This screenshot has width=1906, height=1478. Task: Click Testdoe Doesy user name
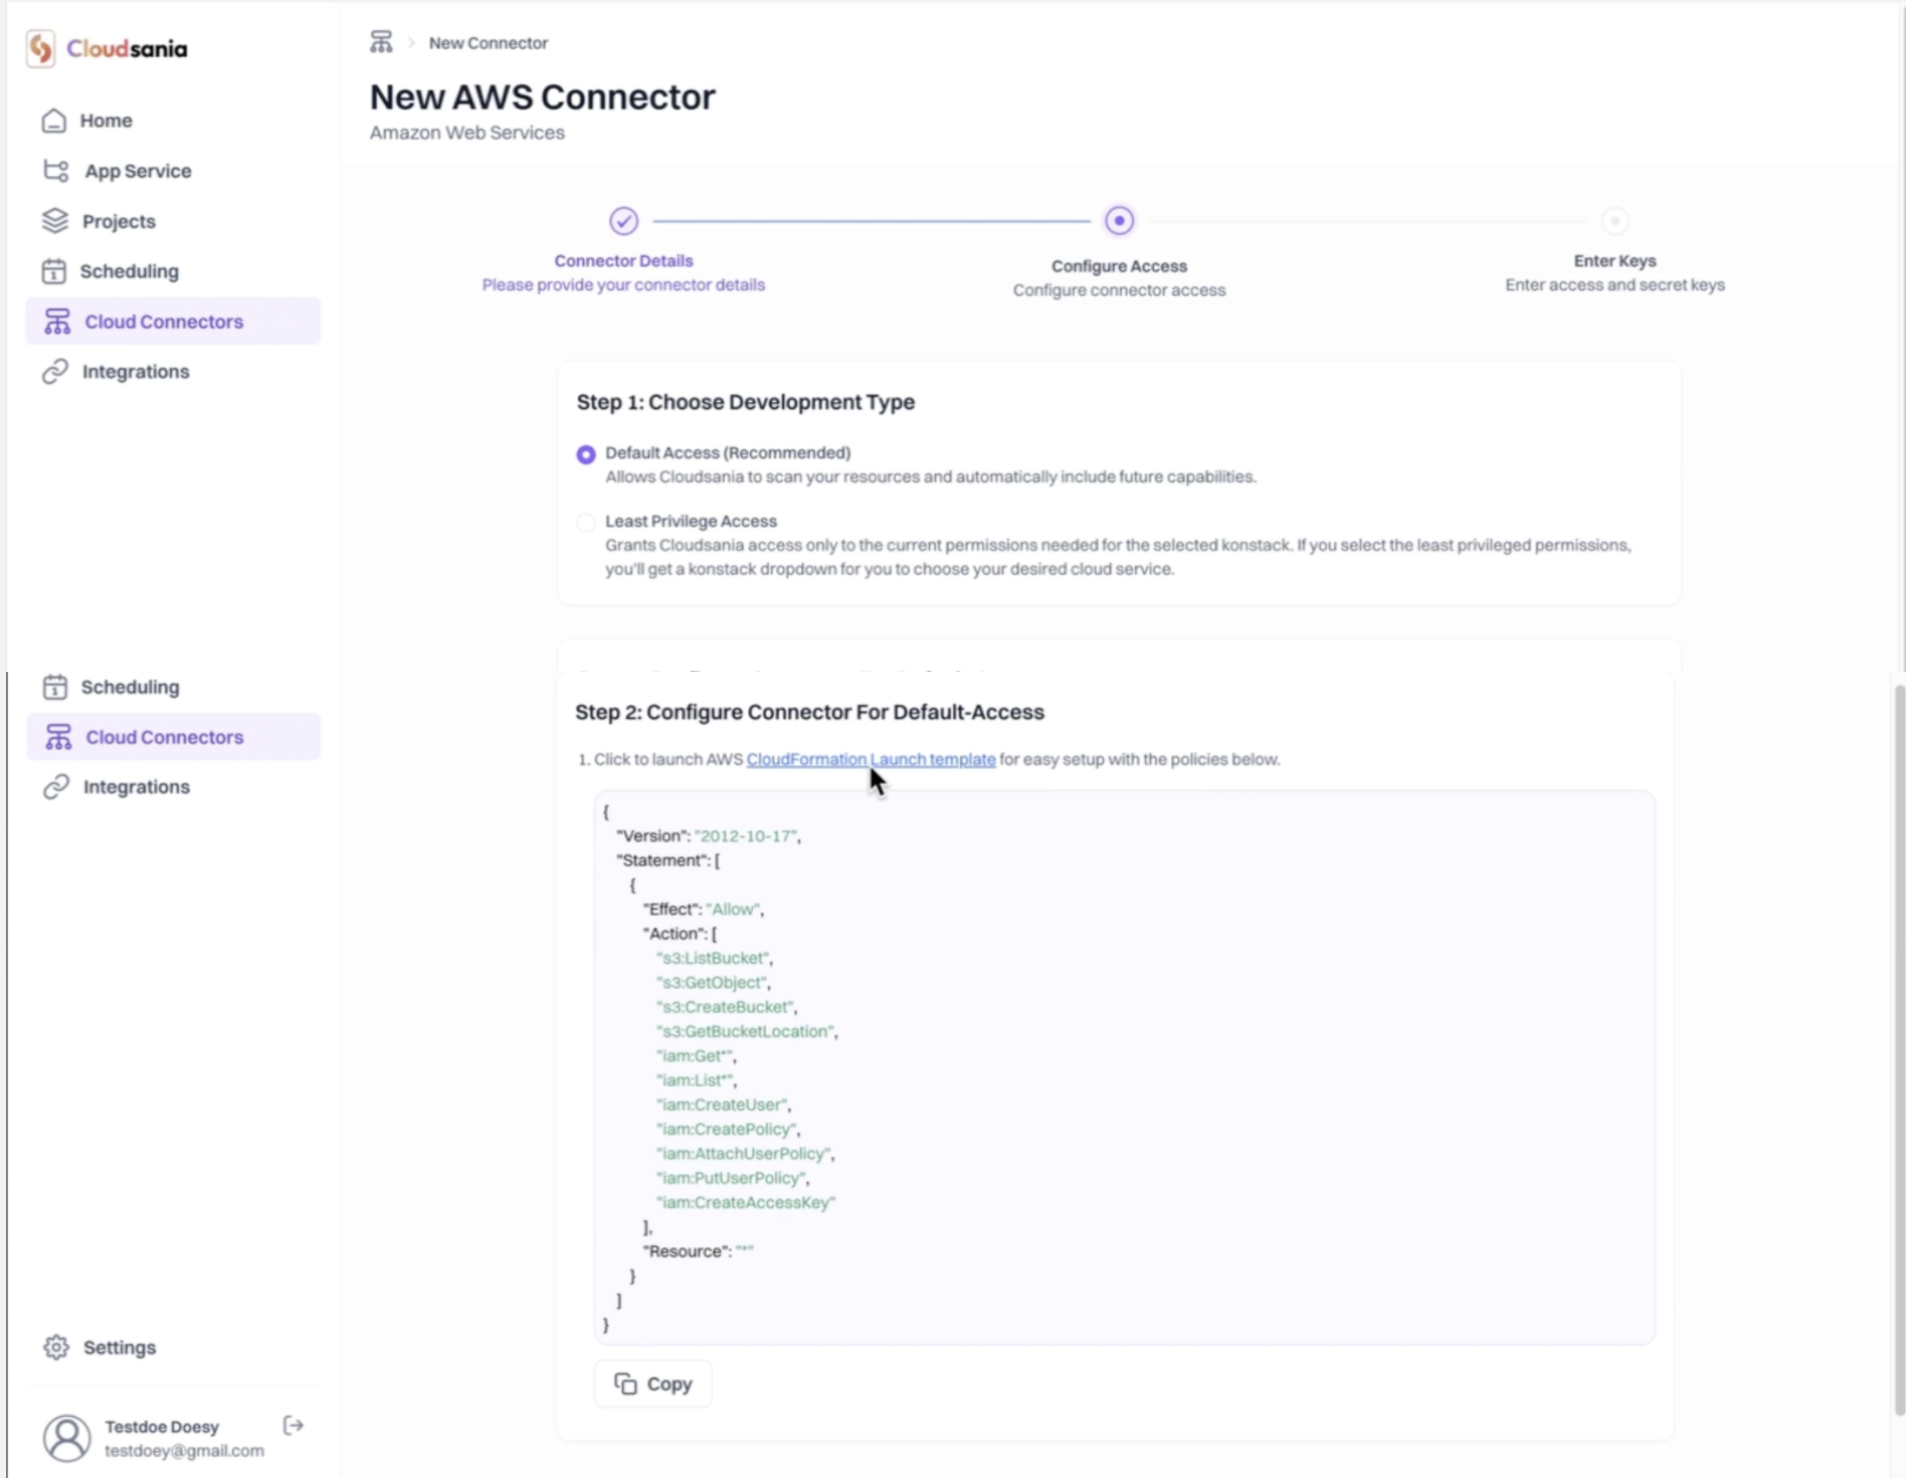coord(162,1426)
